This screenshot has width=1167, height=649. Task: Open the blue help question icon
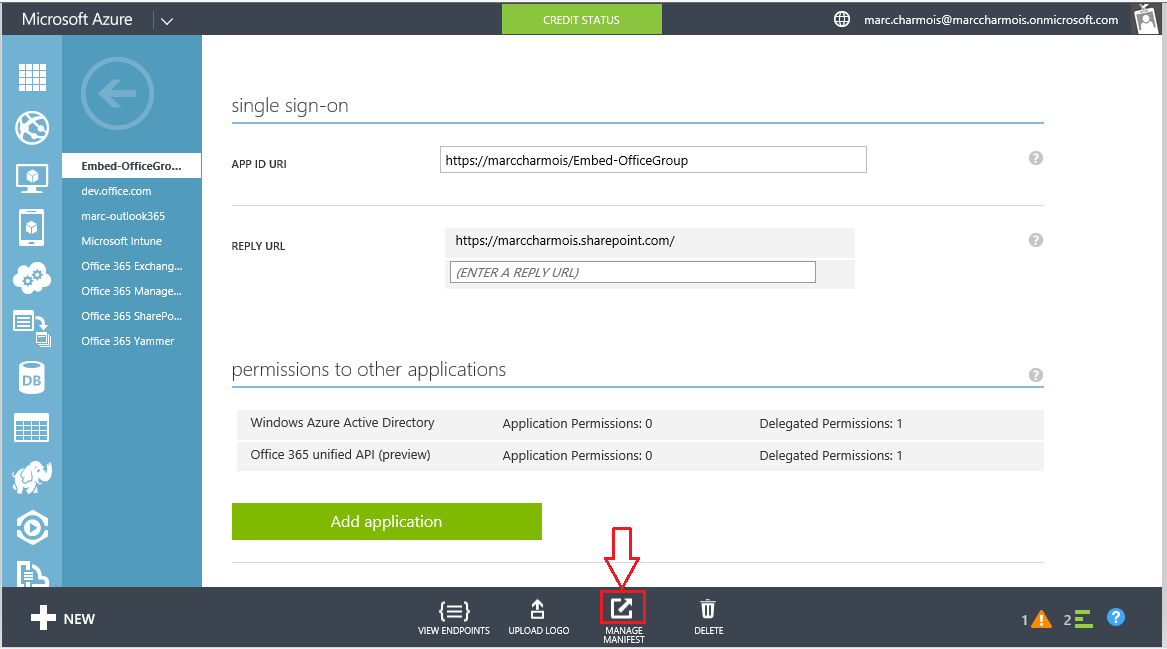(1116, 617)
